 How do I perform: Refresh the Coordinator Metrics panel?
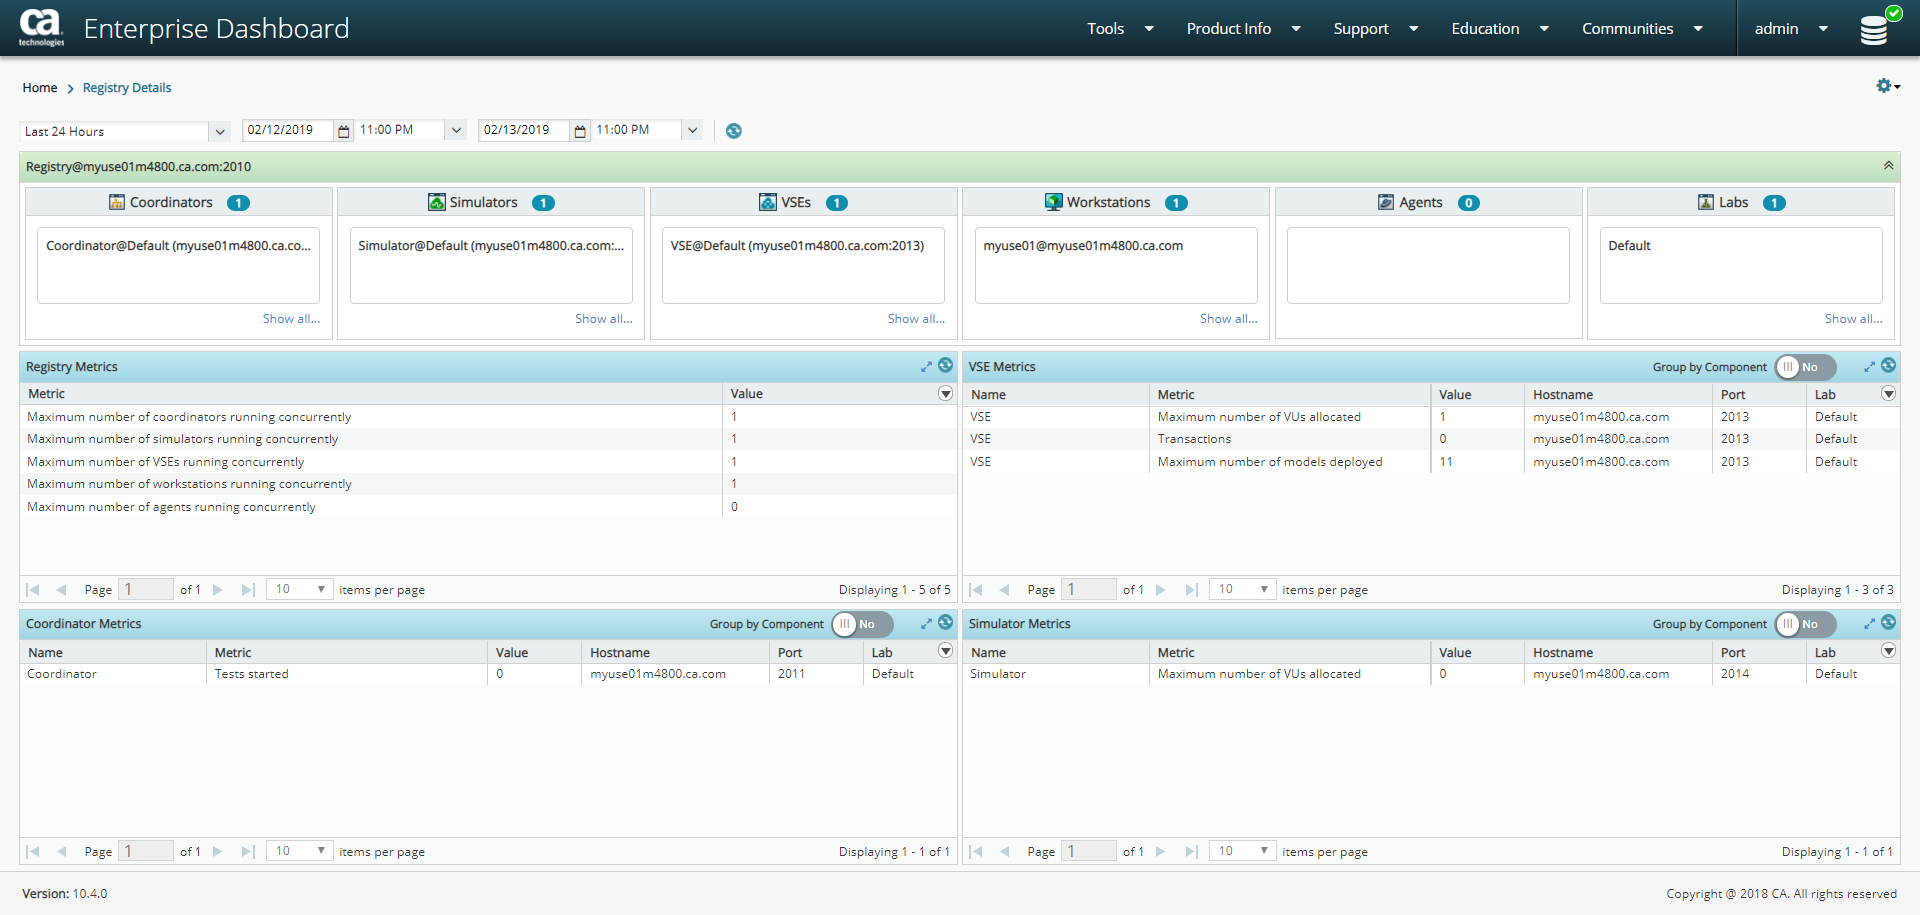945,622
